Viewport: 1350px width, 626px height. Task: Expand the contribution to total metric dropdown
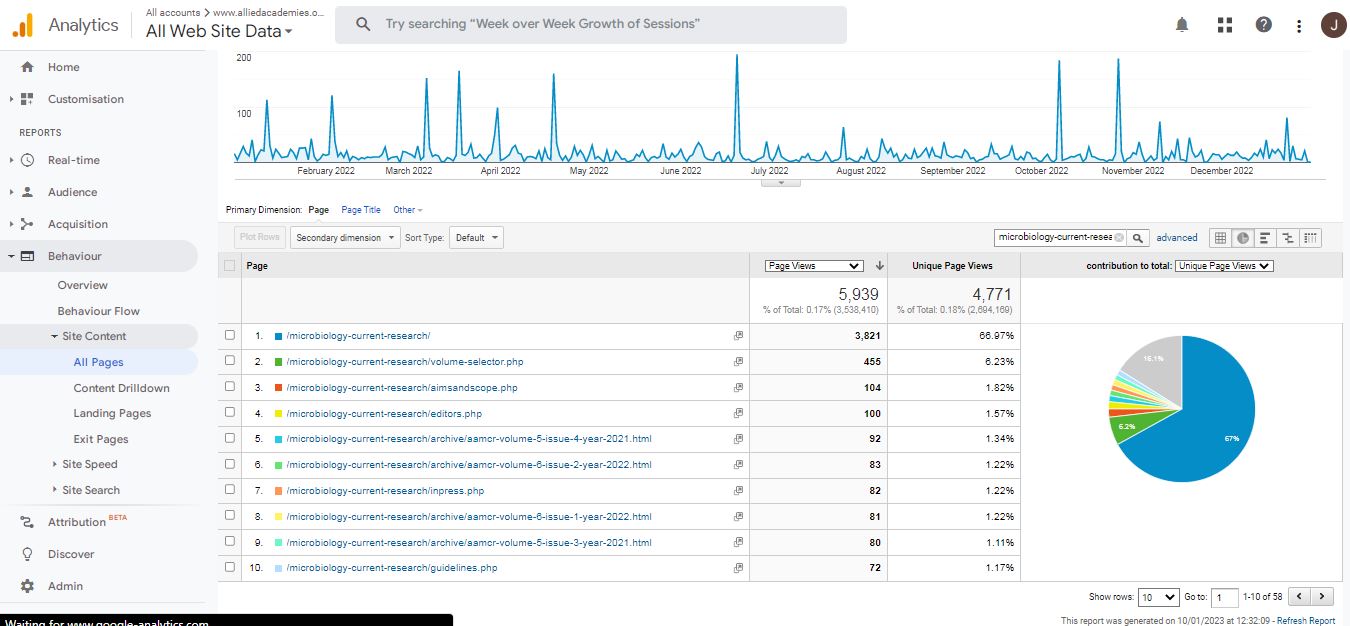coord(1223,266)
